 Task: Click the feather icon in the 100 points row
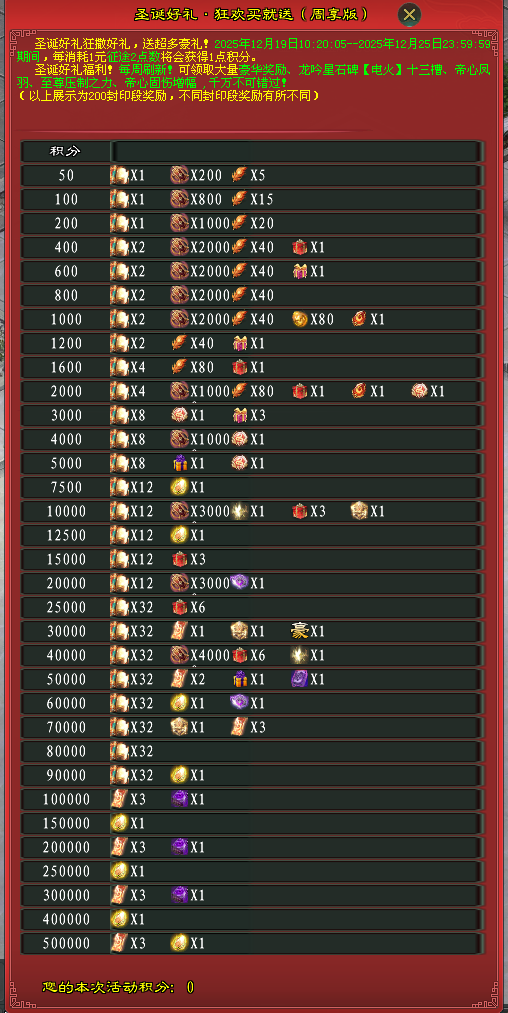(x=239, y=199)
